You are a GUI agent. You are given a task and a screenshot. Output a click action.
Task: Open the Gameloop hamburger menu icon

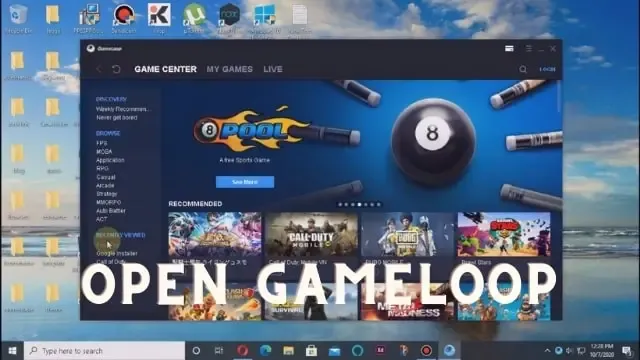529,49
